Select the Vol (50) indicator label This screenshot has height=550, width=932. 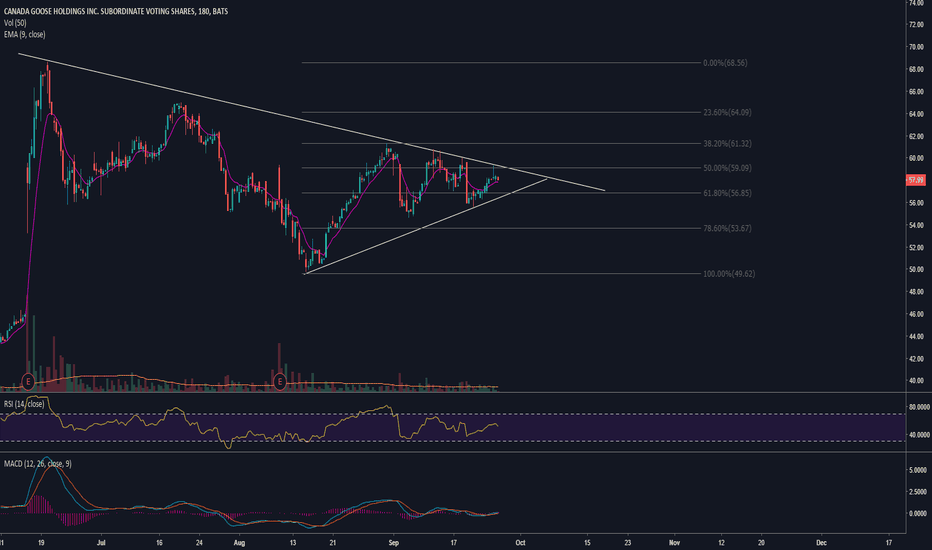click(15, 23)
